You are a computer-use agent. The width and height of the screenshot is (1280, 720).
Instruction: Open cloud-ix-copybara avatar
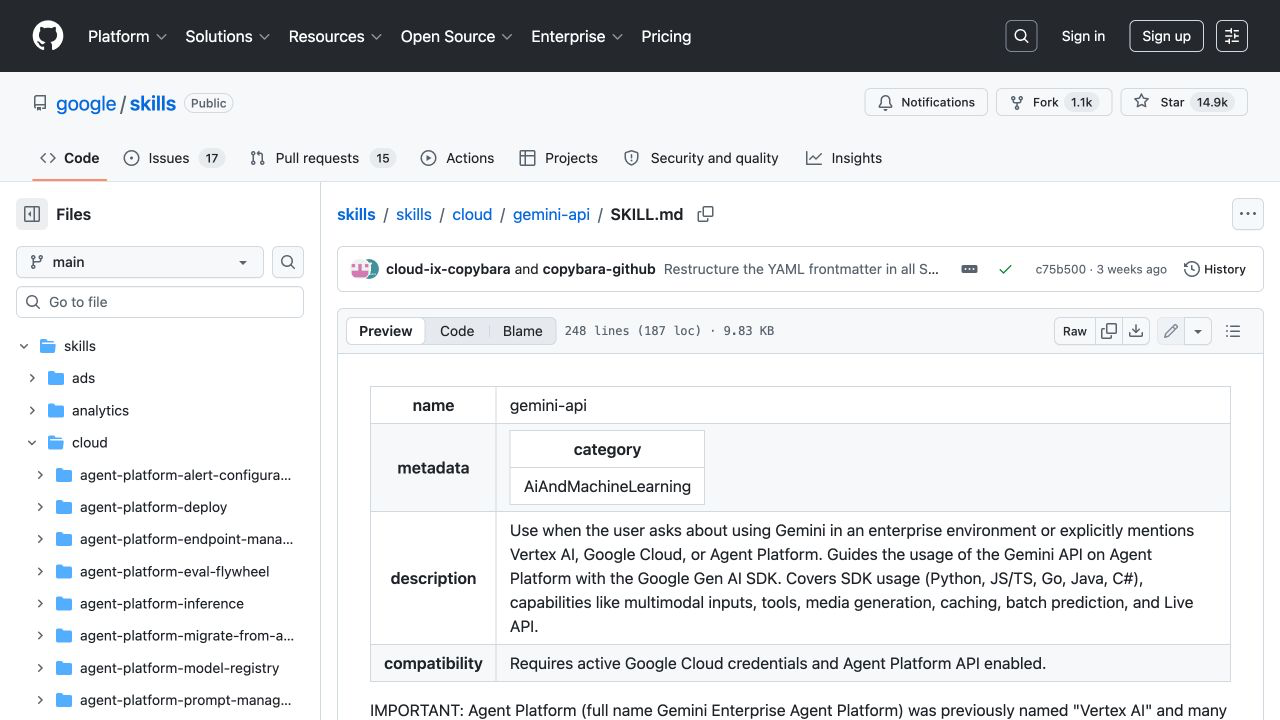tap(358, 269)
